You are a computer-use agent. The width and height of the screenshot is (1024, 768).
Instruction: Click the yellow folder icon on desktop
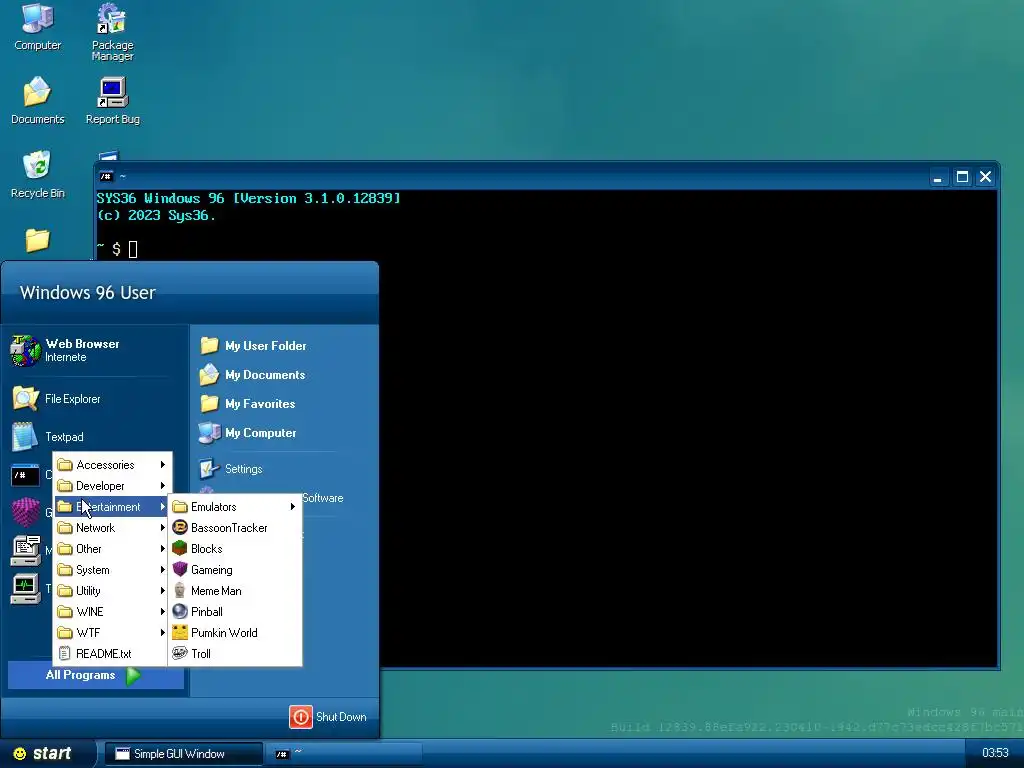37,239
